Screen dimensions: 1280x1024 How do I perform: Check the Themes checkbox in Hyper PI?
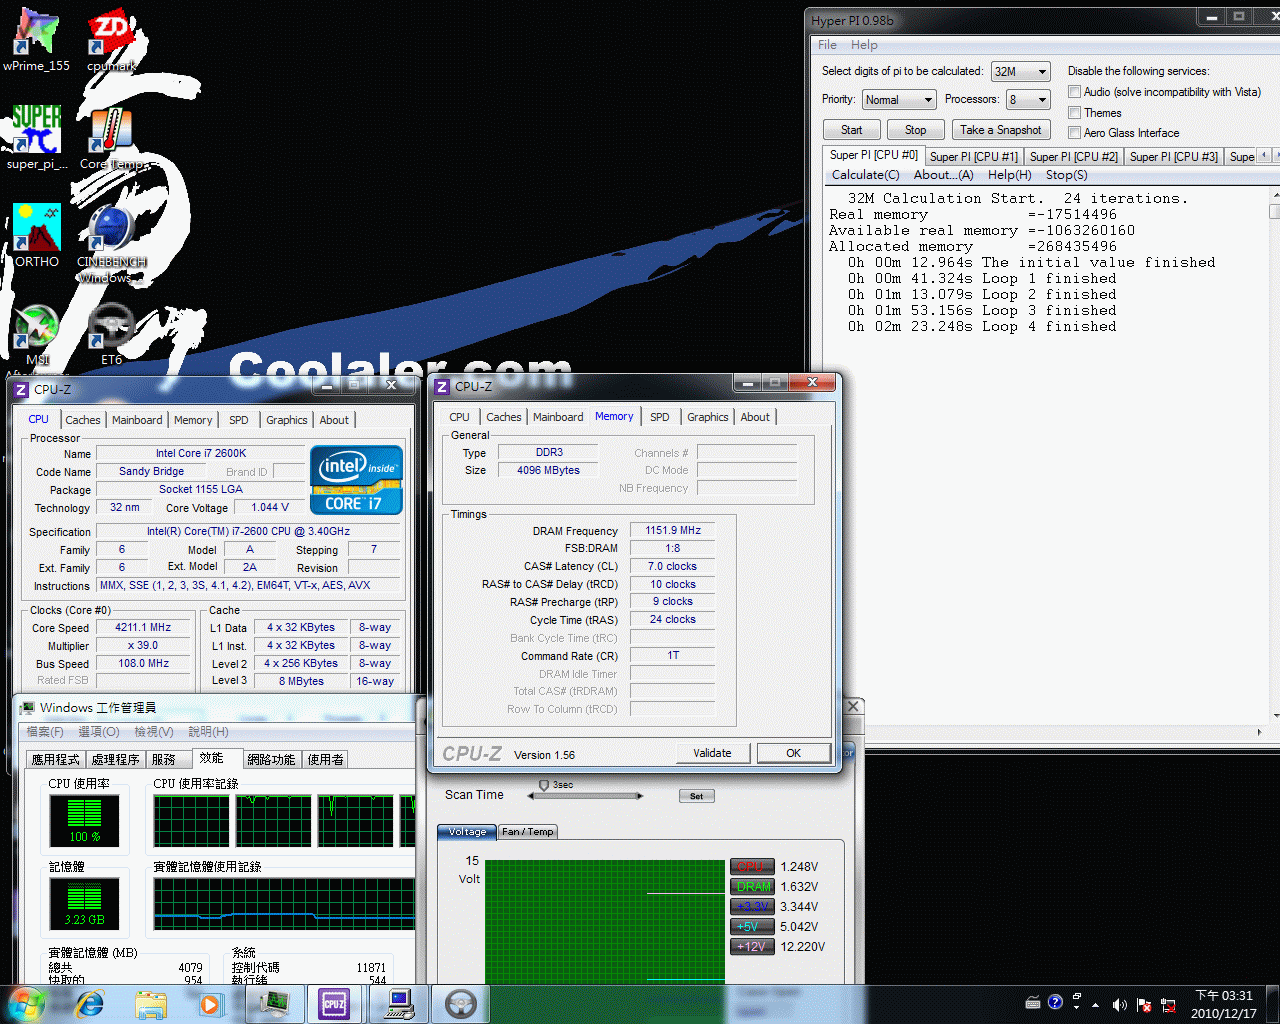(x=1075, y=113)
